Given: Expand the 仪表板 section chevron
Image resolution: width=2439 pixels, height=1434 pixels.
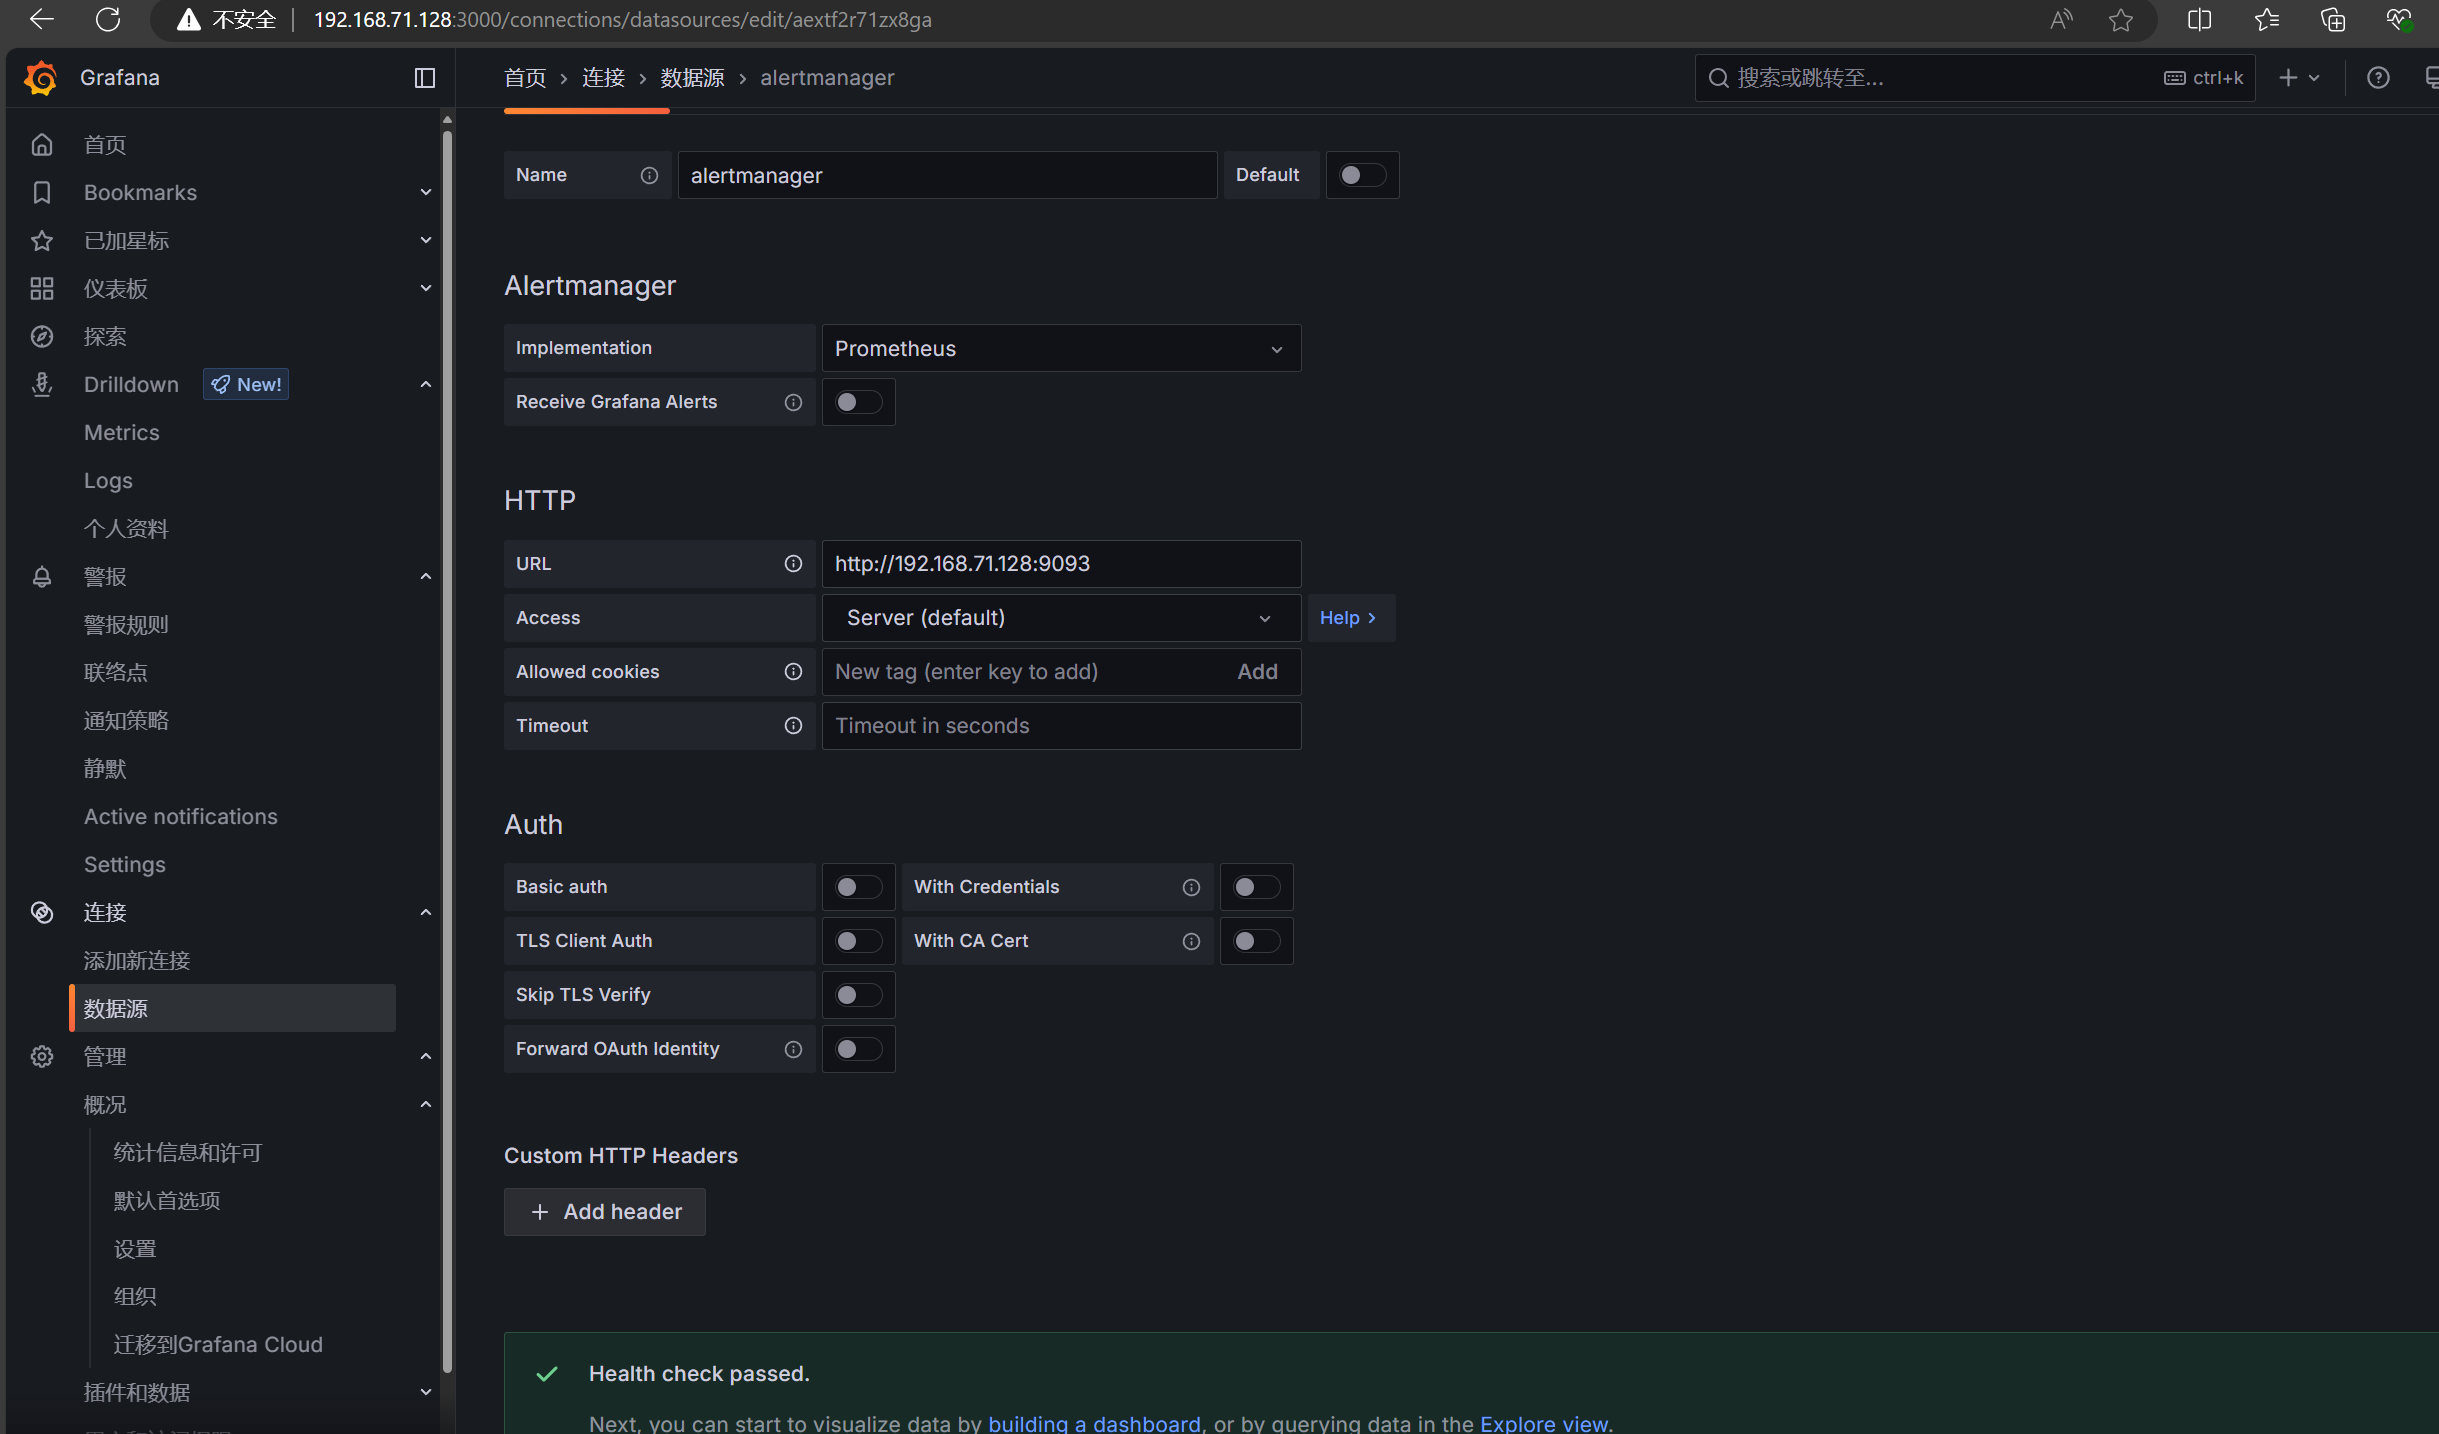Looking at the screenshot, I should click(x=426, y=289).
